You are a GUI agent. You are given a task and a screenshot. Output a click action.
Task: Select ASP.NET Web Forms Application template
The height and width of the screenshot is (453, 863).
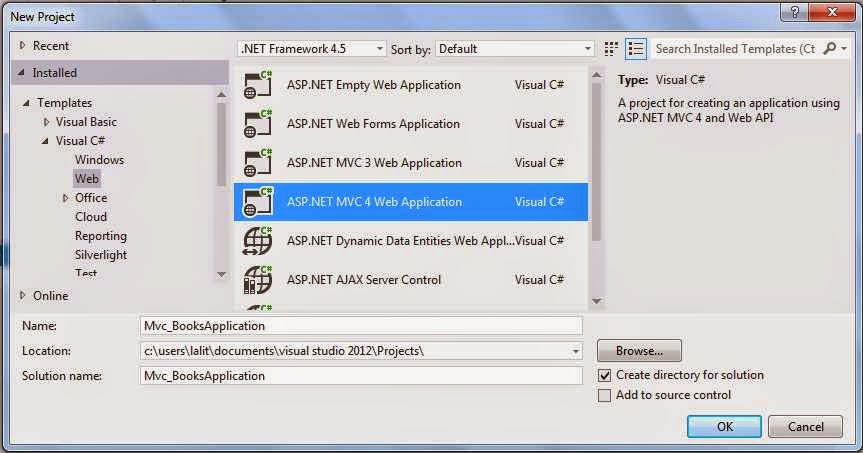tap(411, 124)
